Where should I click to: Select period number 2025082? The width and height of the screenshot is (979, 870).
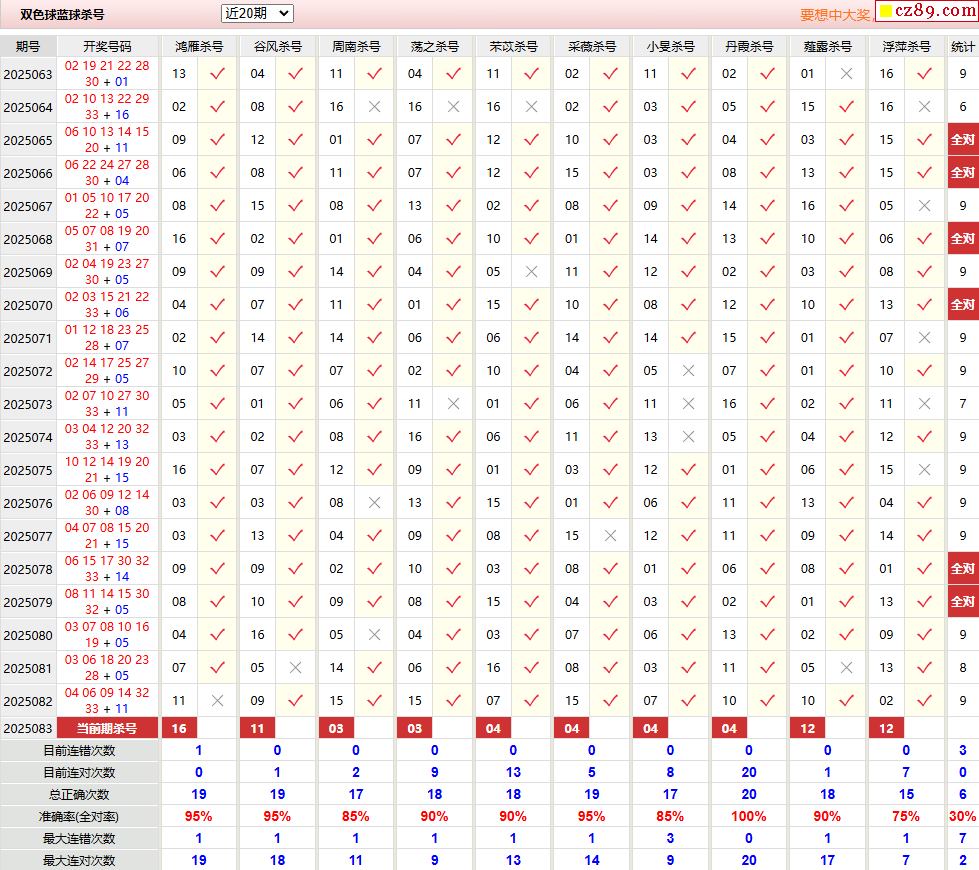click(28, 701)
